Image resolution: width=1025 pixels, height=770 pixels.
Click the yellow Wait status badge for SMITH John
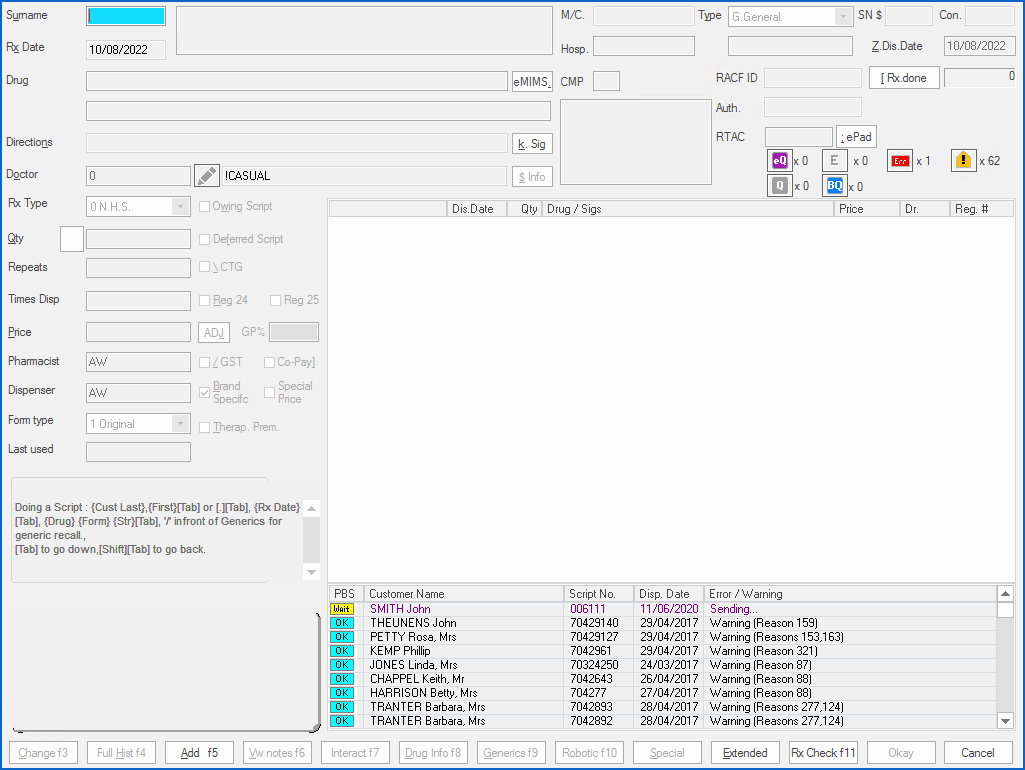(342, 609)
